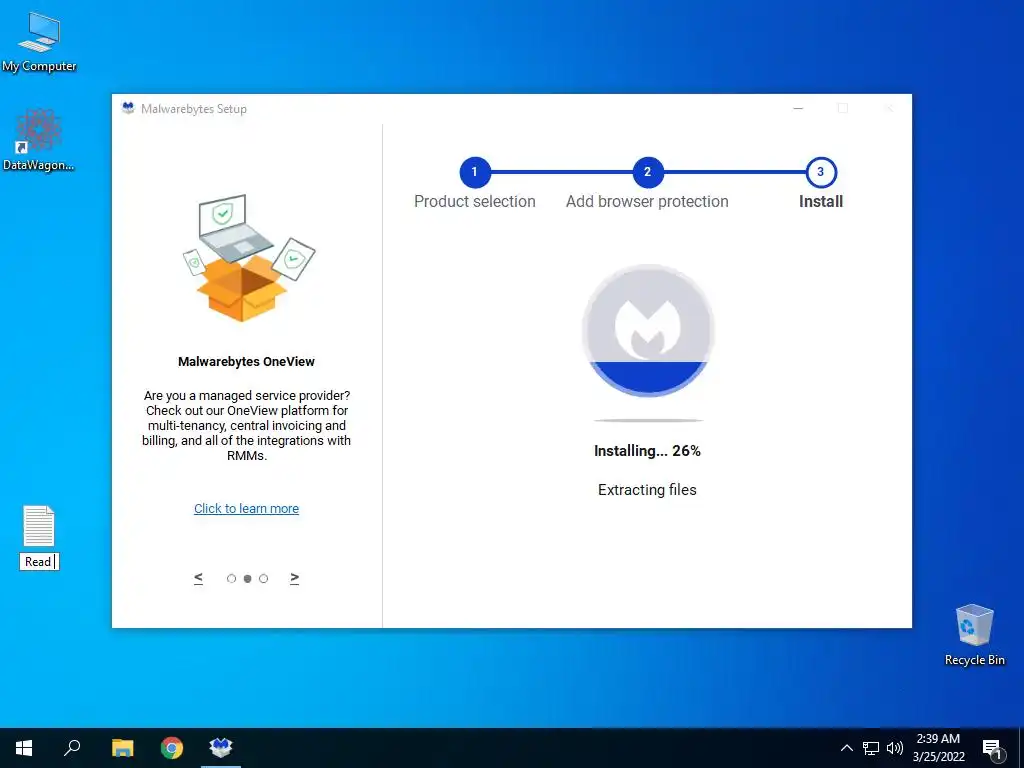Image resolution: width=1024 pixels, height=768 pixels.
Task: Click step 3 circle Install
Action: (x=821, y=172)
